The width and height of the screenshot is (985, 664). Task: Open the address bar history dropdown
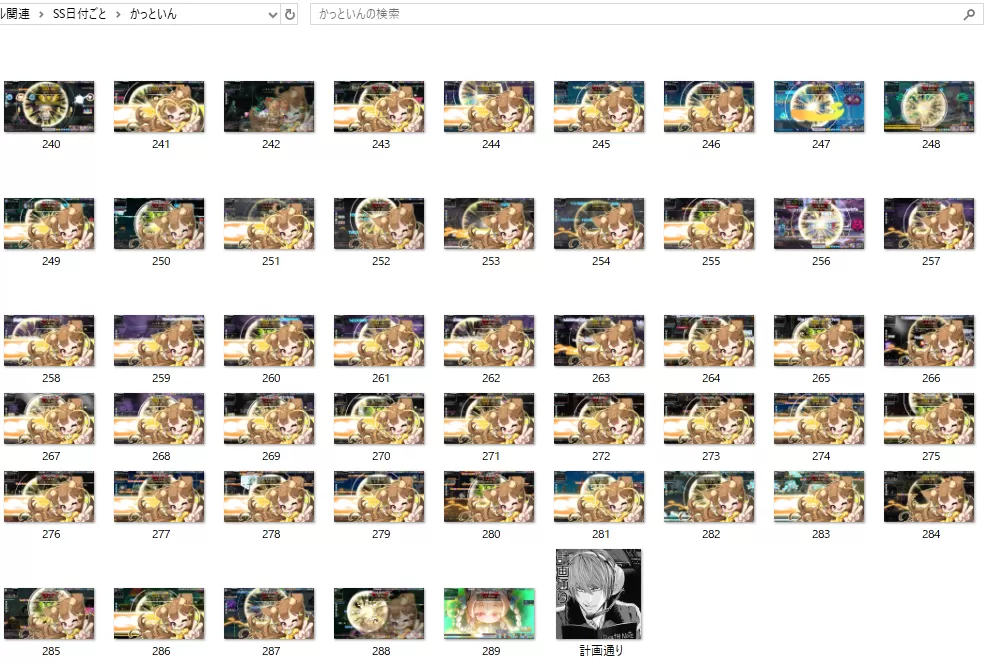273,14
